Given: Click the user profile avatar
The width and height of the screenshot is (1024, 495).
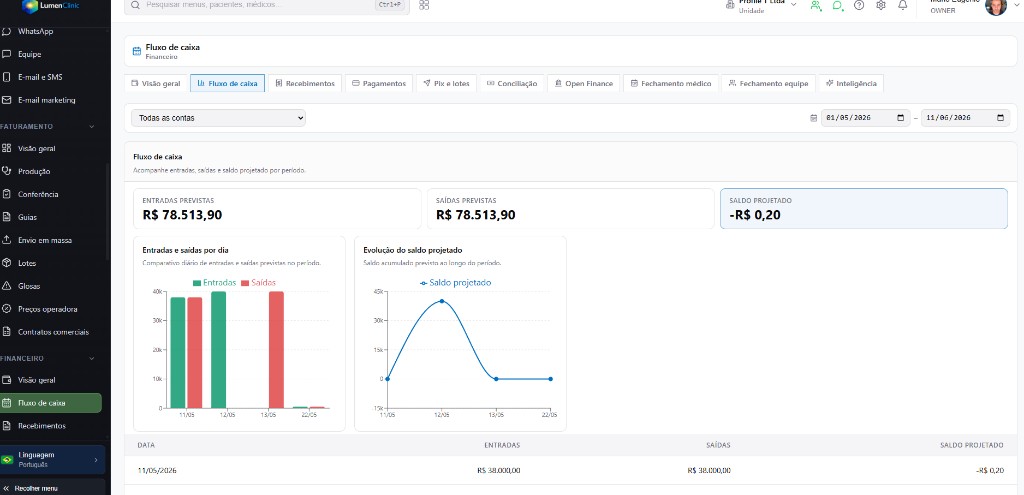Looking at the screenshot, I should click(x=996, y=6).
